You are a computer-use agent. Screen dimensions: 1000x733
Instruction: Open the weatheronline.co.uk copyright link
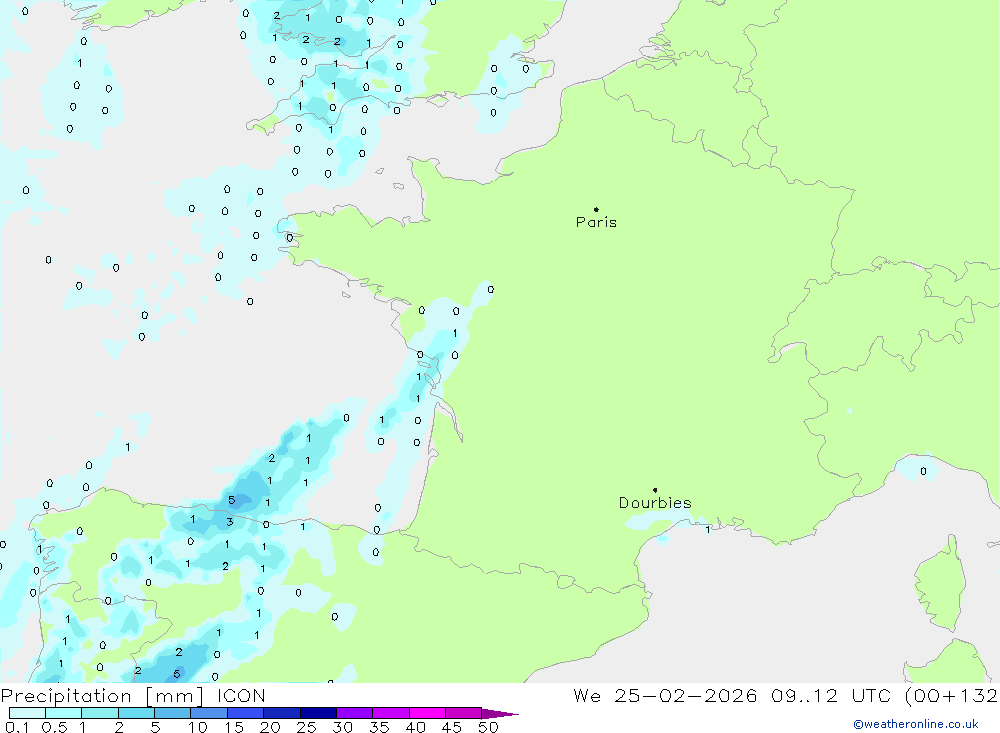click(x=916, y=724)
